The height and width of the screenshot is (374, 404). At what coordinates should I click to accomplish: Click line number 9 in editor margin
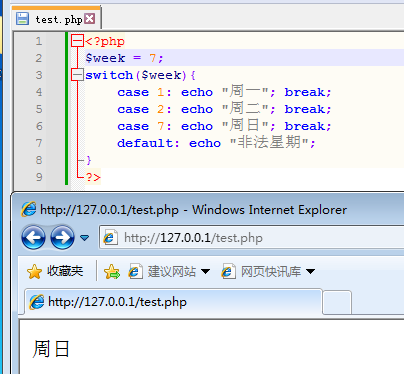coord(39,177)
